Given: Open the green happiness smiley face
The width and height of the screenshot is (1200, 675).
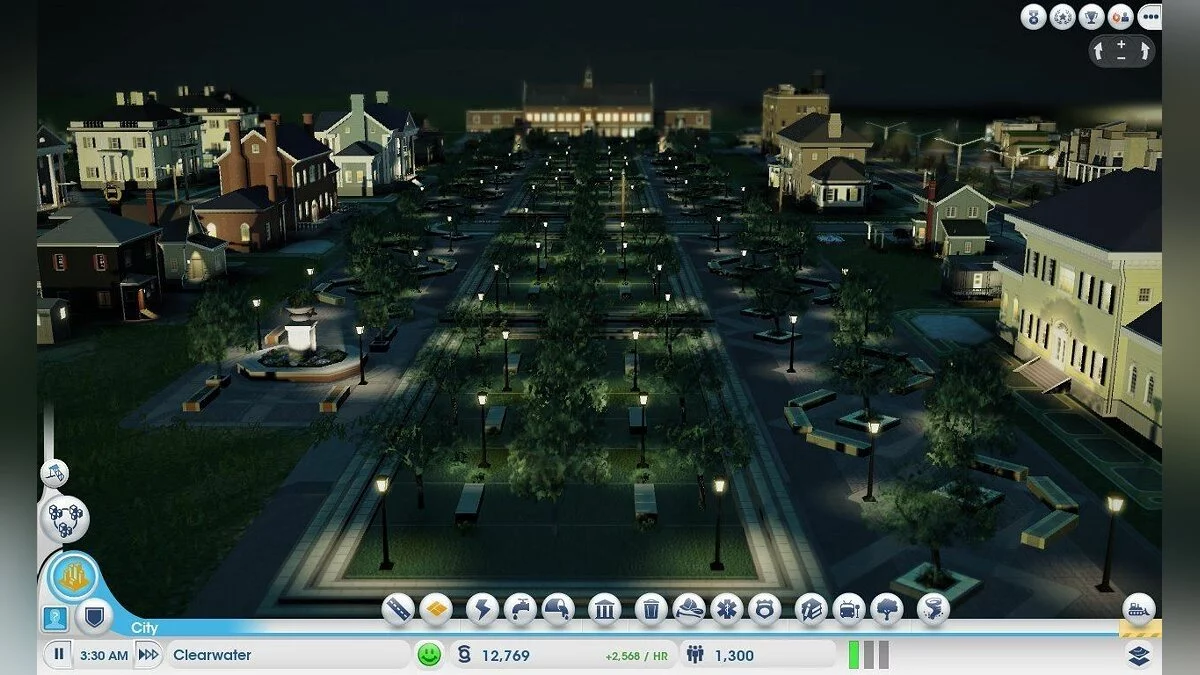Looking at the screenshot, I should (429, 655).
